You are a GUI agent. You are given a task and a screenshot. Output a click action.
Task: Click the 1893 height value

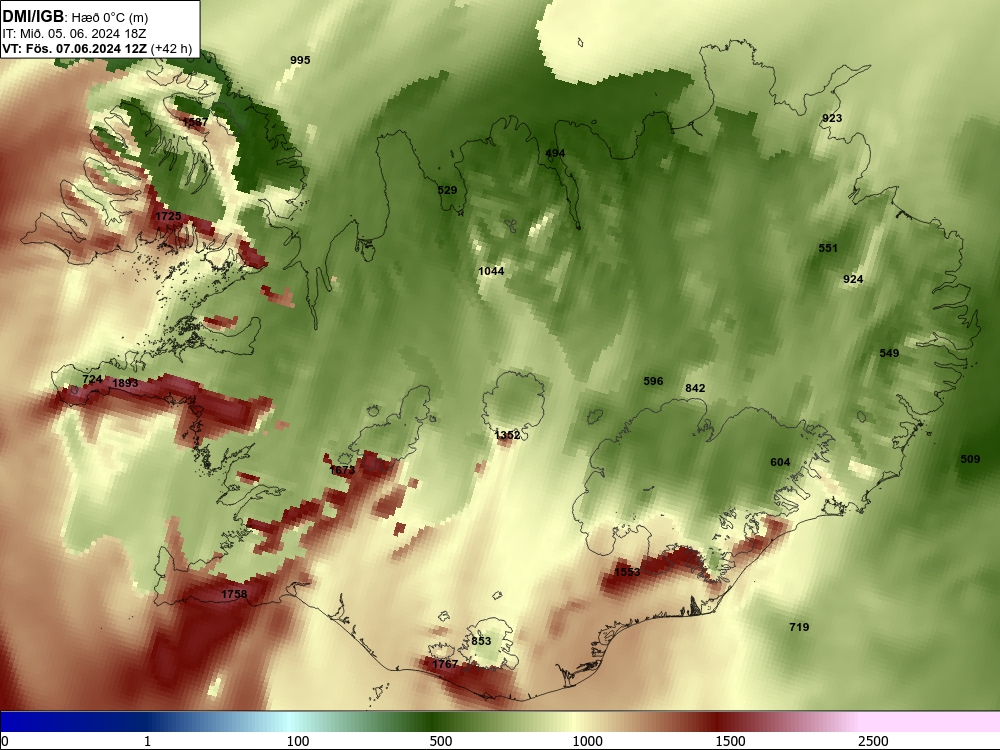(x=125, y=383)
